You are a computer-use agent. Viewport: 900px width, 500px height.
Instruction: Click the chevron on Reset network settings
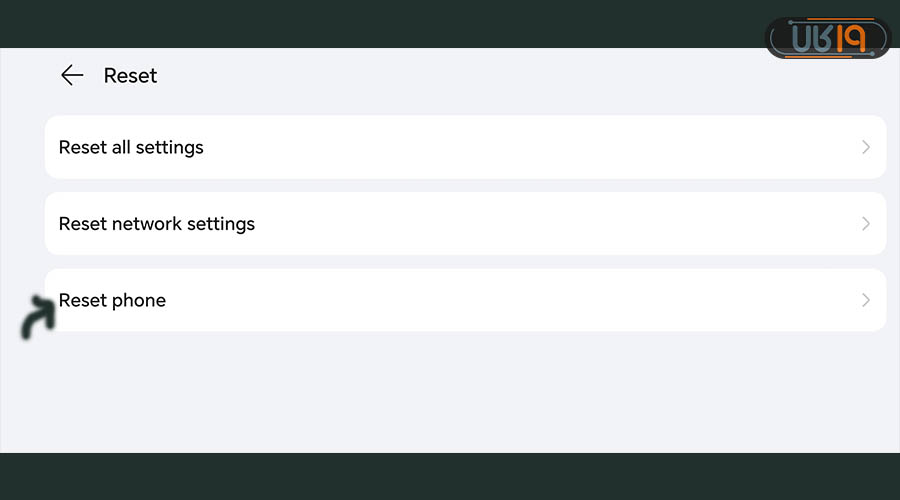tap(865, 224)
